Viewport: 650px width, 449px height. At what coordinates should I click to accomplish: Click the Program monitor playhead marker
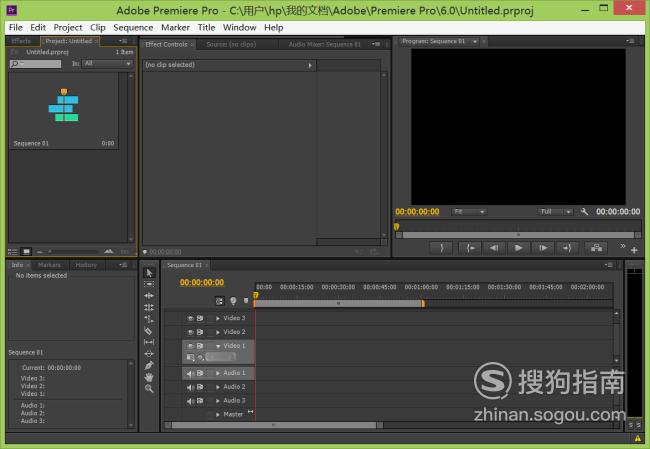(396, 226)
